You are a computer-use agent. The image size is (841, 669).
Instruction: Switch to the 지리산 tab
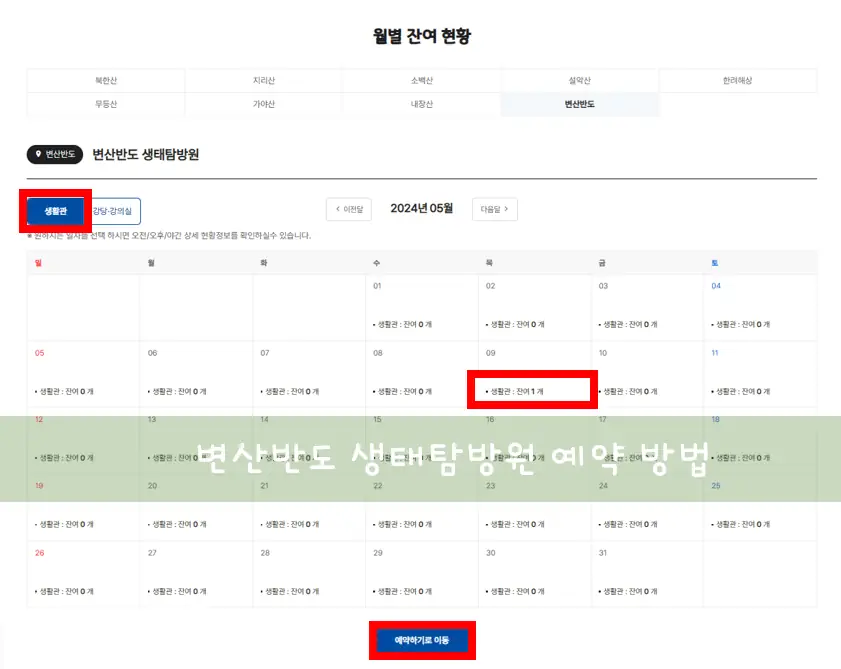[x=263, y=80]
